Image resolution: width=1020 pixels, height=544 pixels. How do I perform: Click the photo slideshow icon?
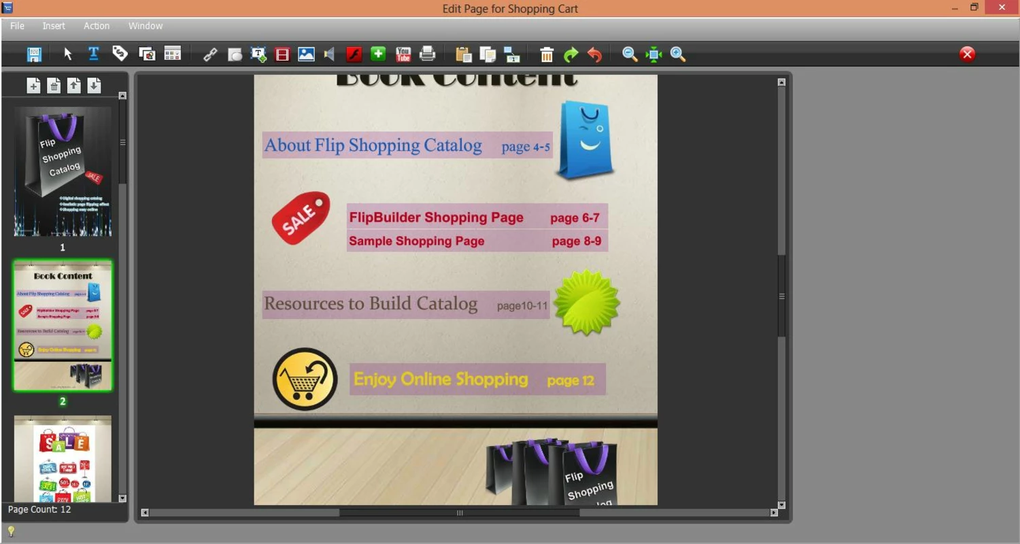[x=147, y=54]
